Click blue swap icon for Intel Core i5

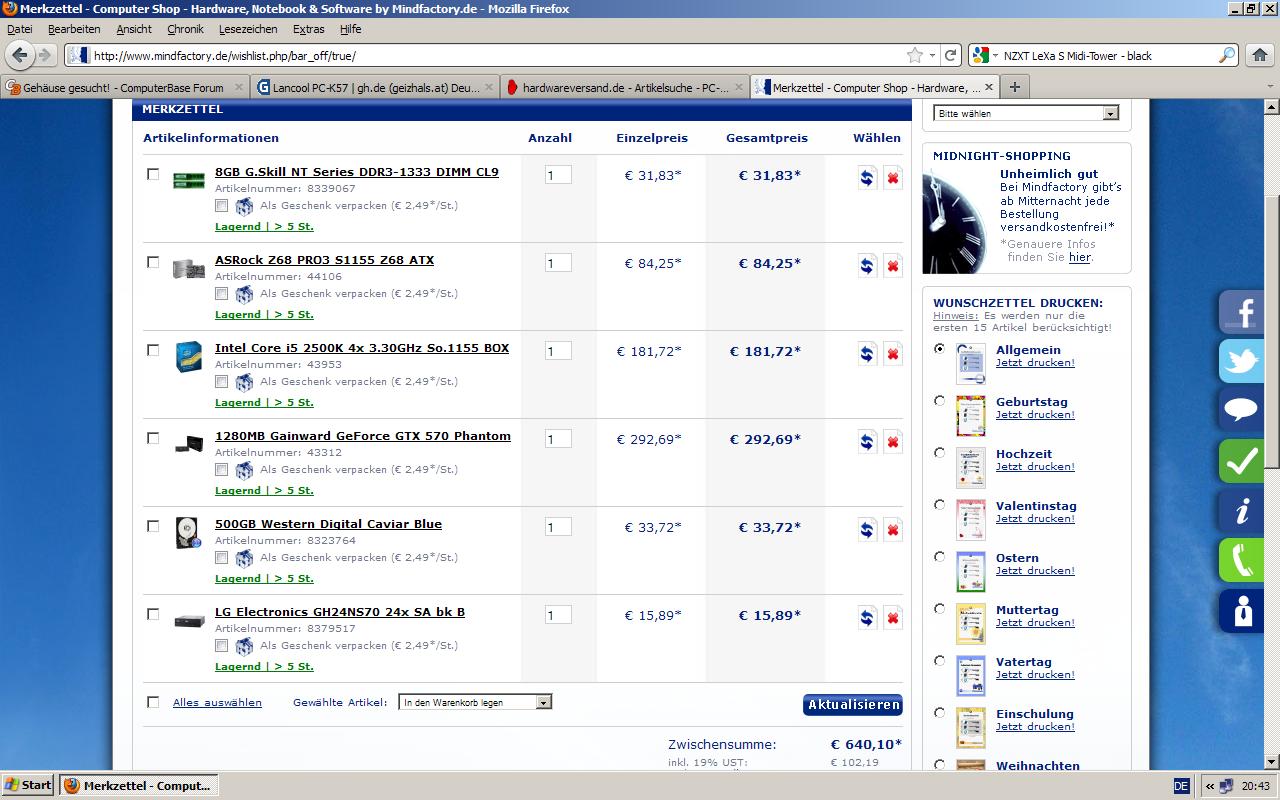click(x=867, y=354)
